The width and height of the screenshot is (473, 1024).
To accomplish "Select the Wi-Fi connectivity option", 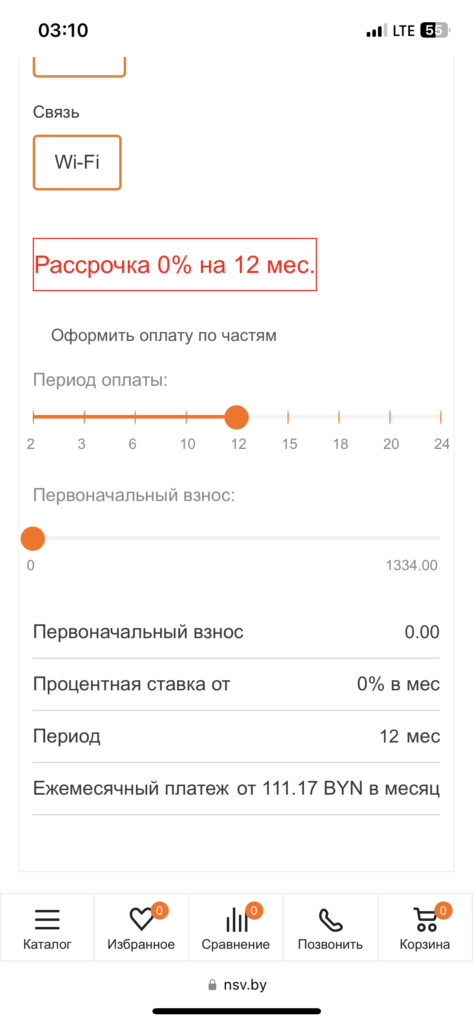I will (x=77, y=163).
